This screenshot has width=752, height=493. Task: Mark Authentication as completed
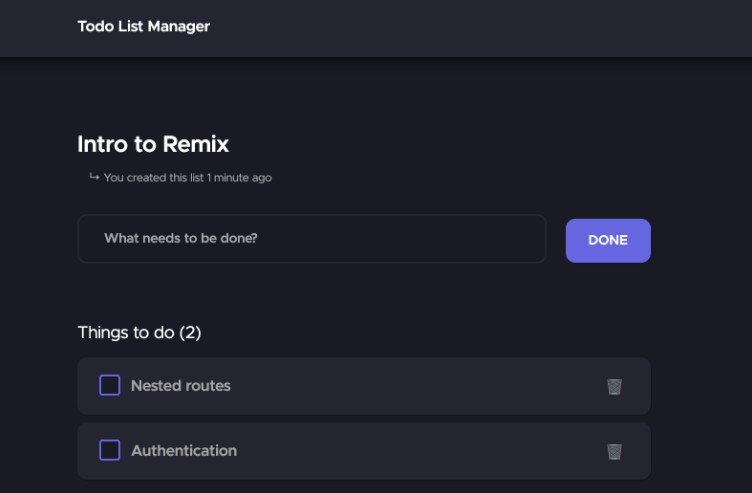tap(110, 450)
